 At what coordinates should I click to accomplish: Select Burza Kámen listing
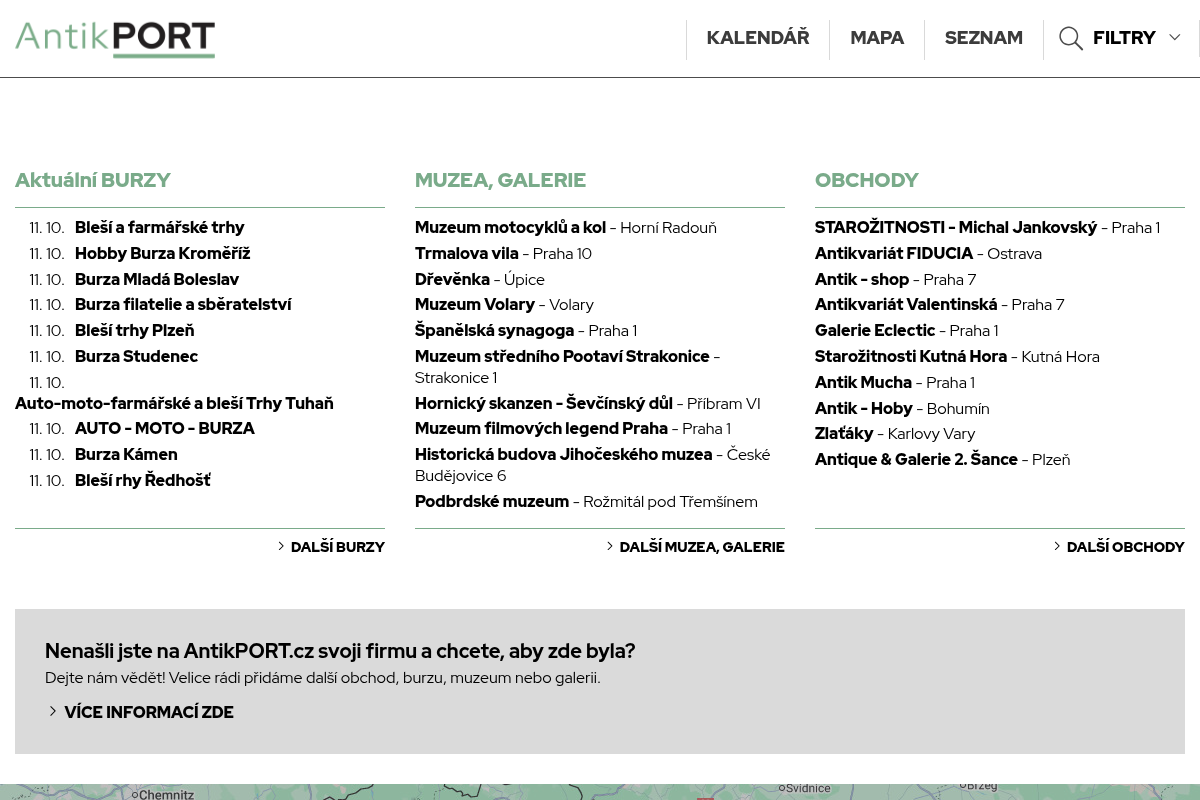(126, 455)
